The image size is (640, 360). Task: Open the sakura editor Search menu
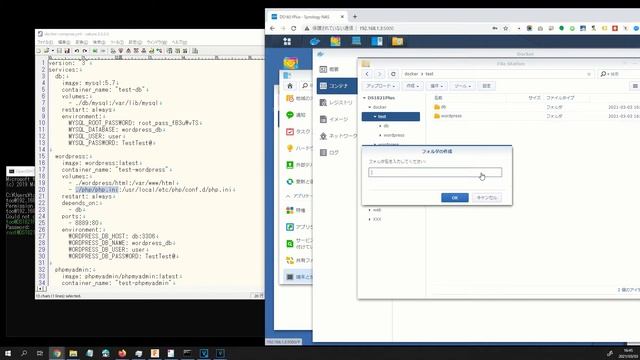coord(99,42)
